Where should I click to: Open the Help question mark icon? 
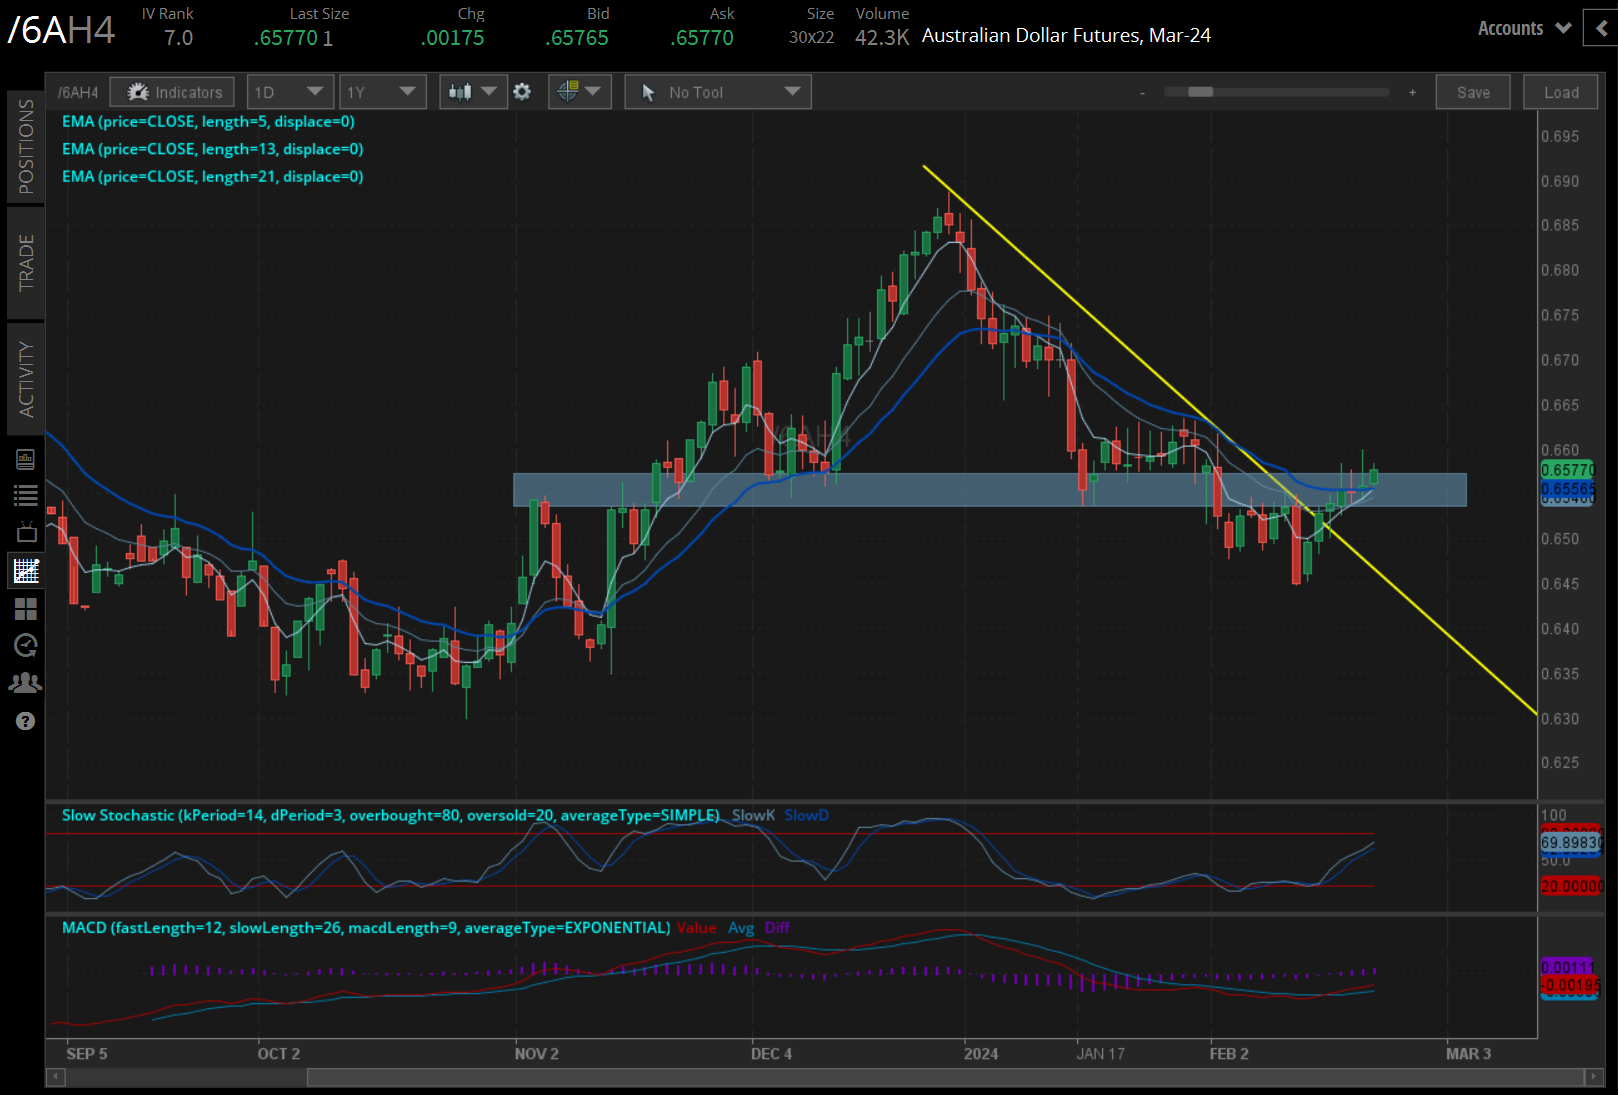[26, 720]
